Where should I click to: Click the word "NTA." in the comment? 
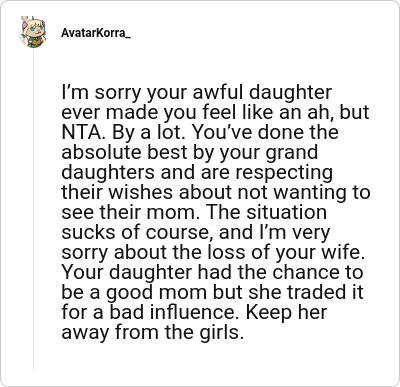pos(82,132)
